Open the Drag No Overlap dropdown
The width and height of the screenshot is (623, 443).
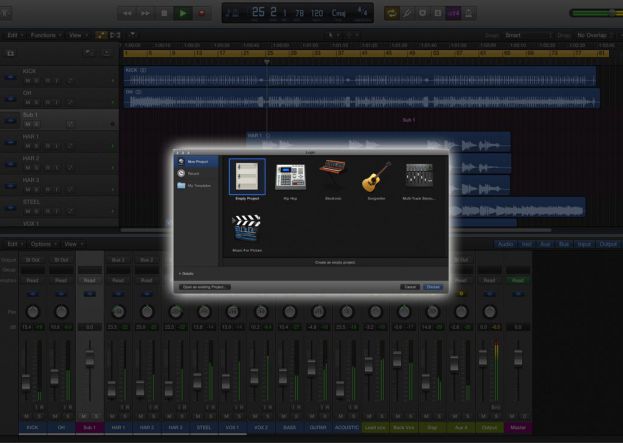pyautogui.click(x=594, y=35)
